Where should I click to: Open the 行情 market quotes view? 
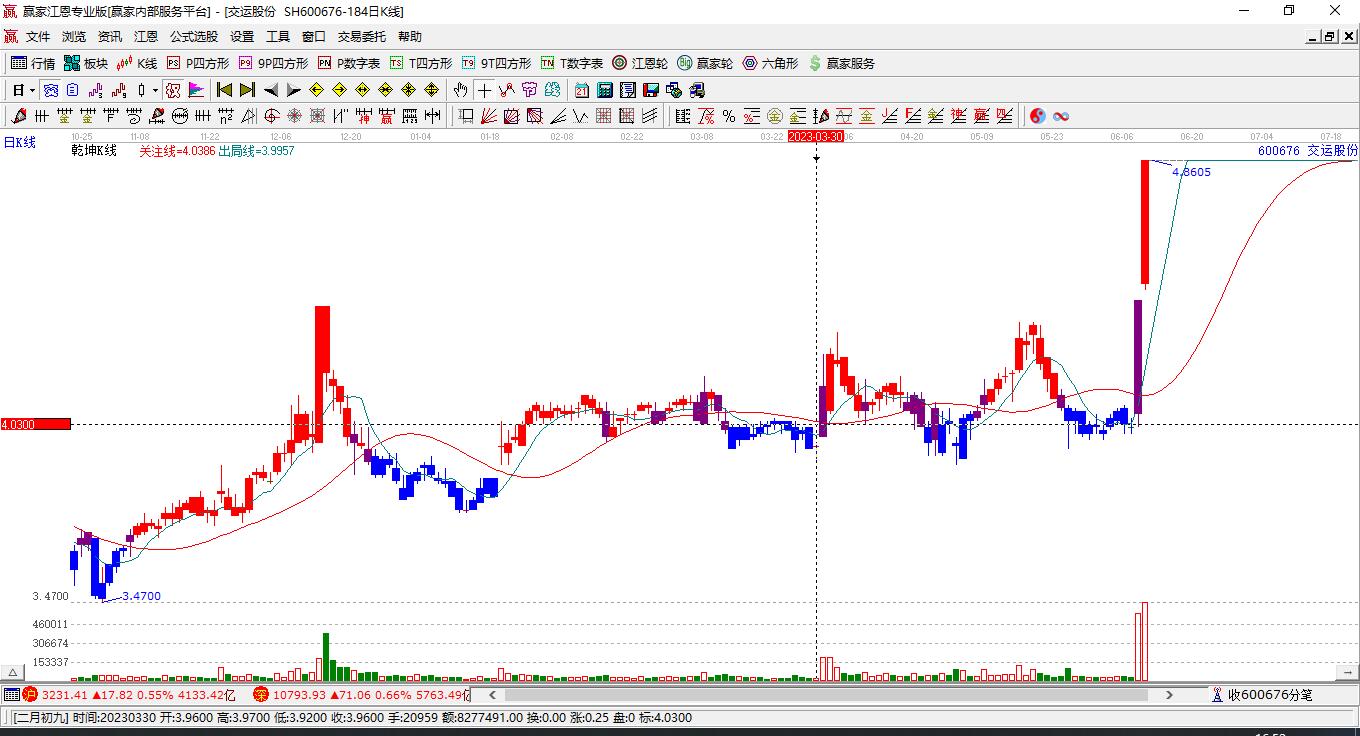coord(32,63)
